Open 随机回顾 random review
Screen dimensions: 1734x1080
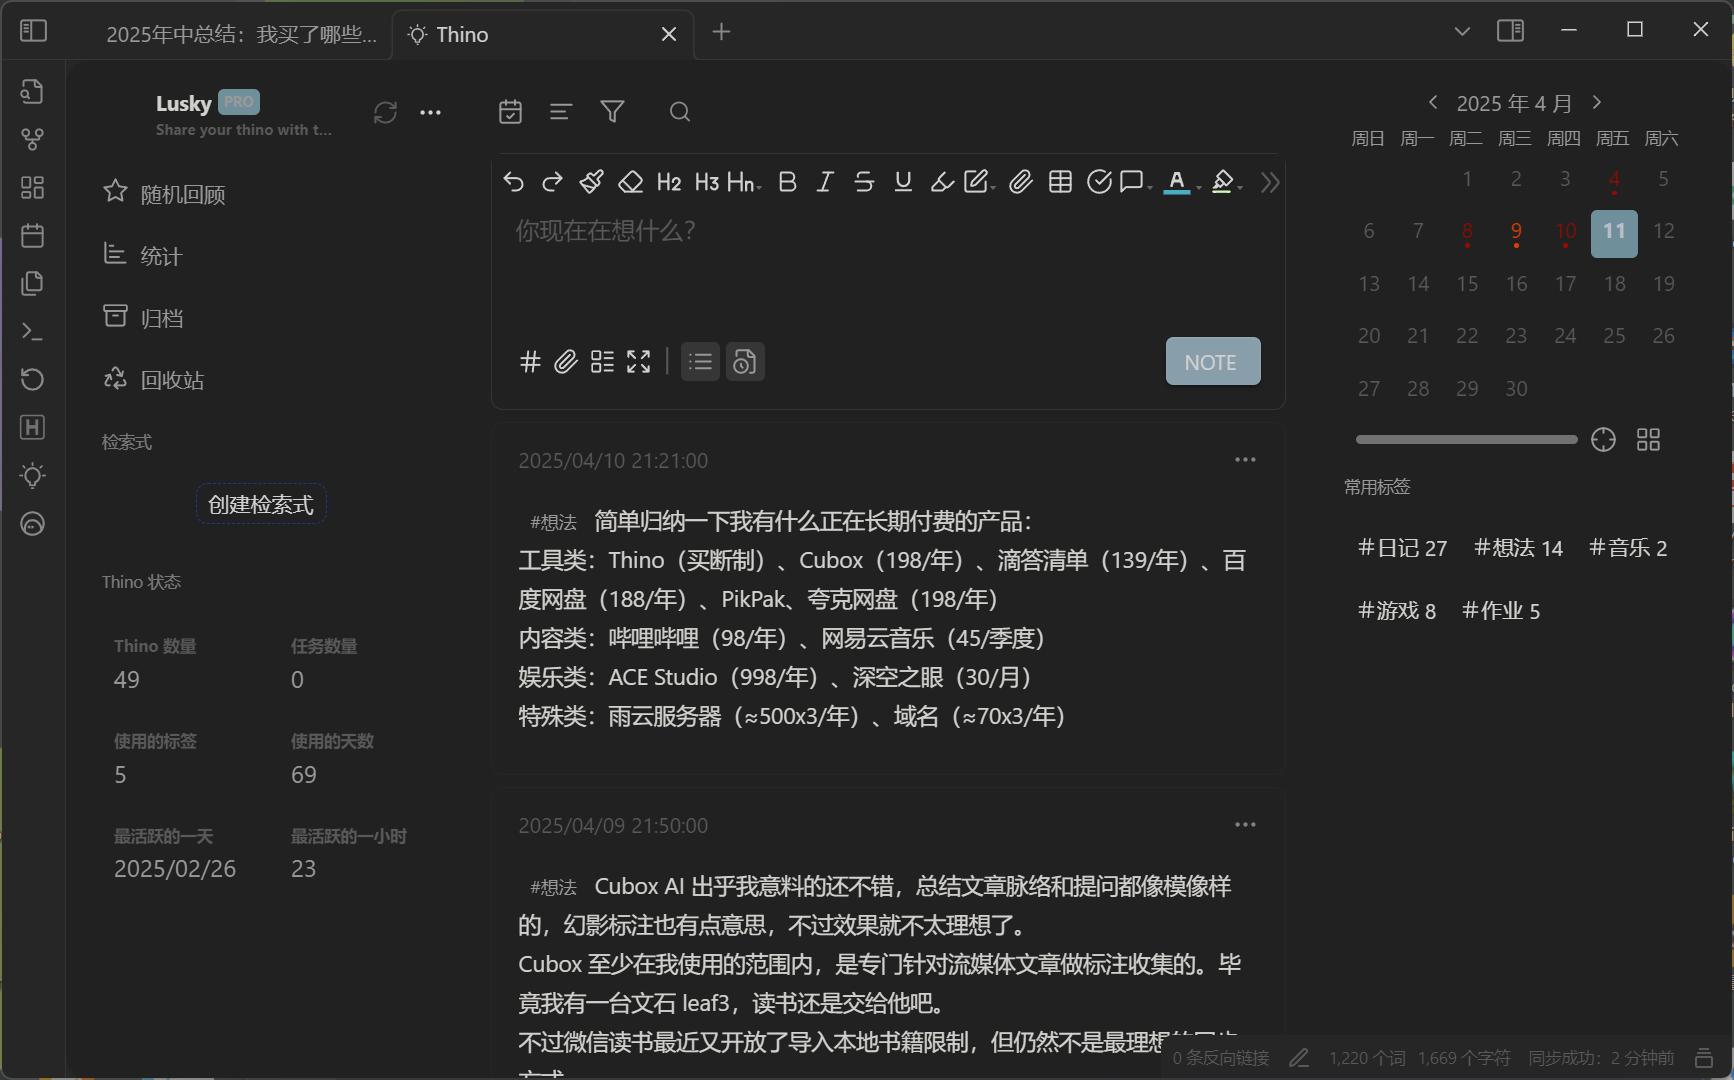pyautogui.click(x=165, y=193)
